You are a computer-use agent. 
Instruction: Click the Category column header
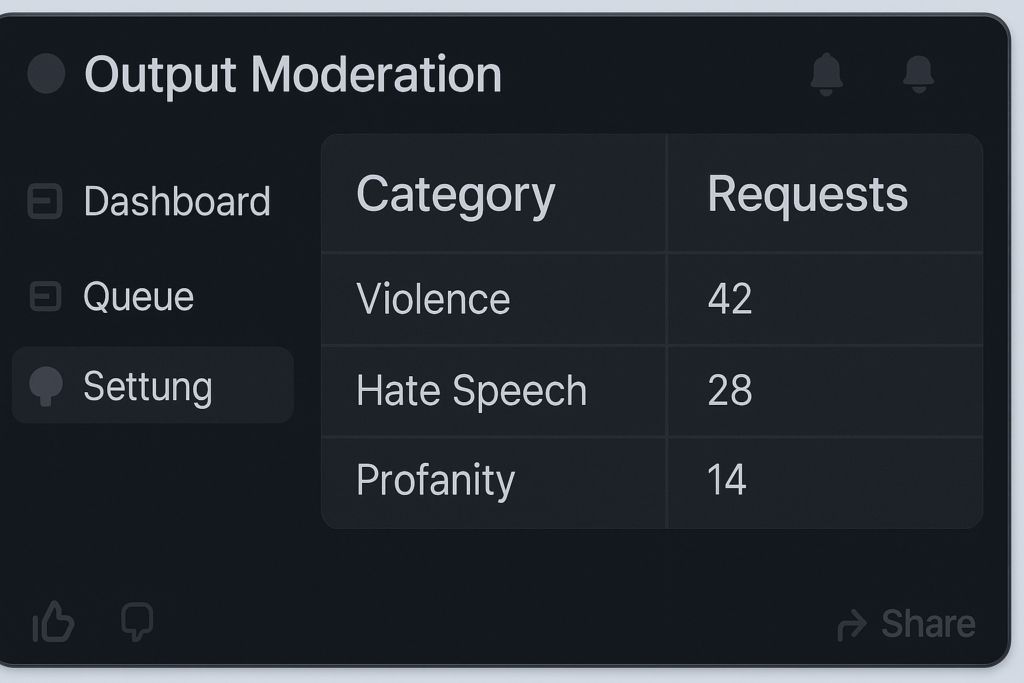click(455, 194)
